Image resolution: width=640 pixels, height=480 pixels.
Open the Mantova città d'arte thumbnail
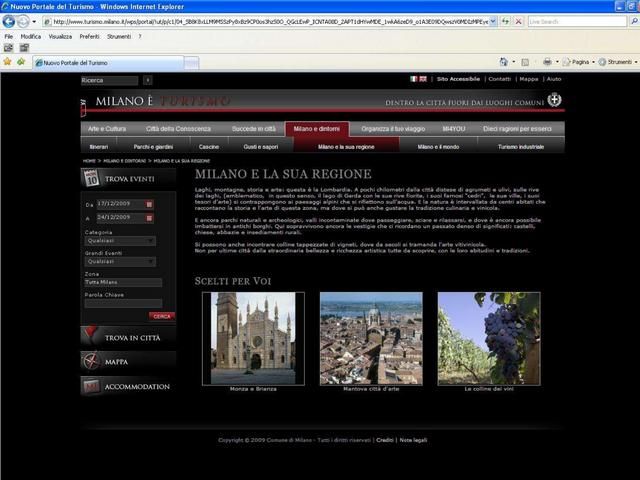pyautogui.click(x=371, y=338)
